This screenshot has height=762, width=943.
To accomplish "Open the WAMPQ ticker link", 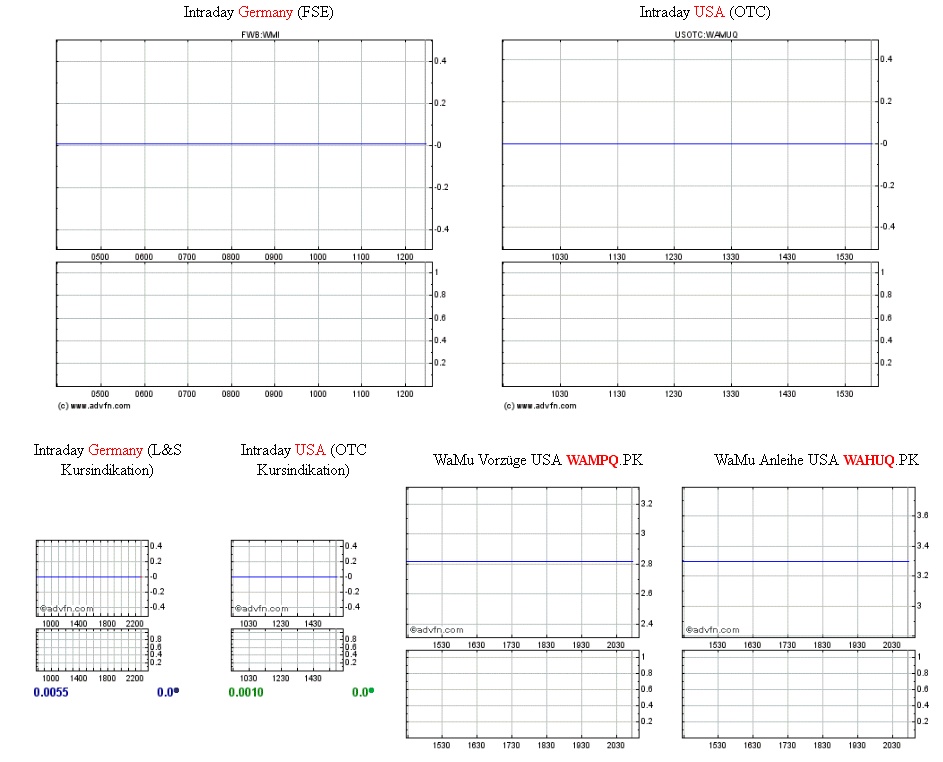I will [x=592, y=460].
